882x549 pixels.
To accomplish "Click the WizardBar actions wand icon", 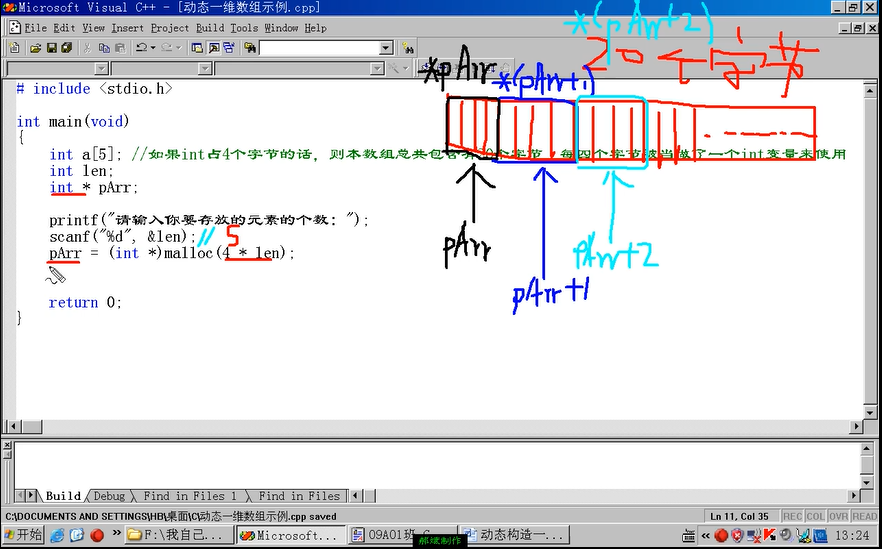I will [394, 69].
